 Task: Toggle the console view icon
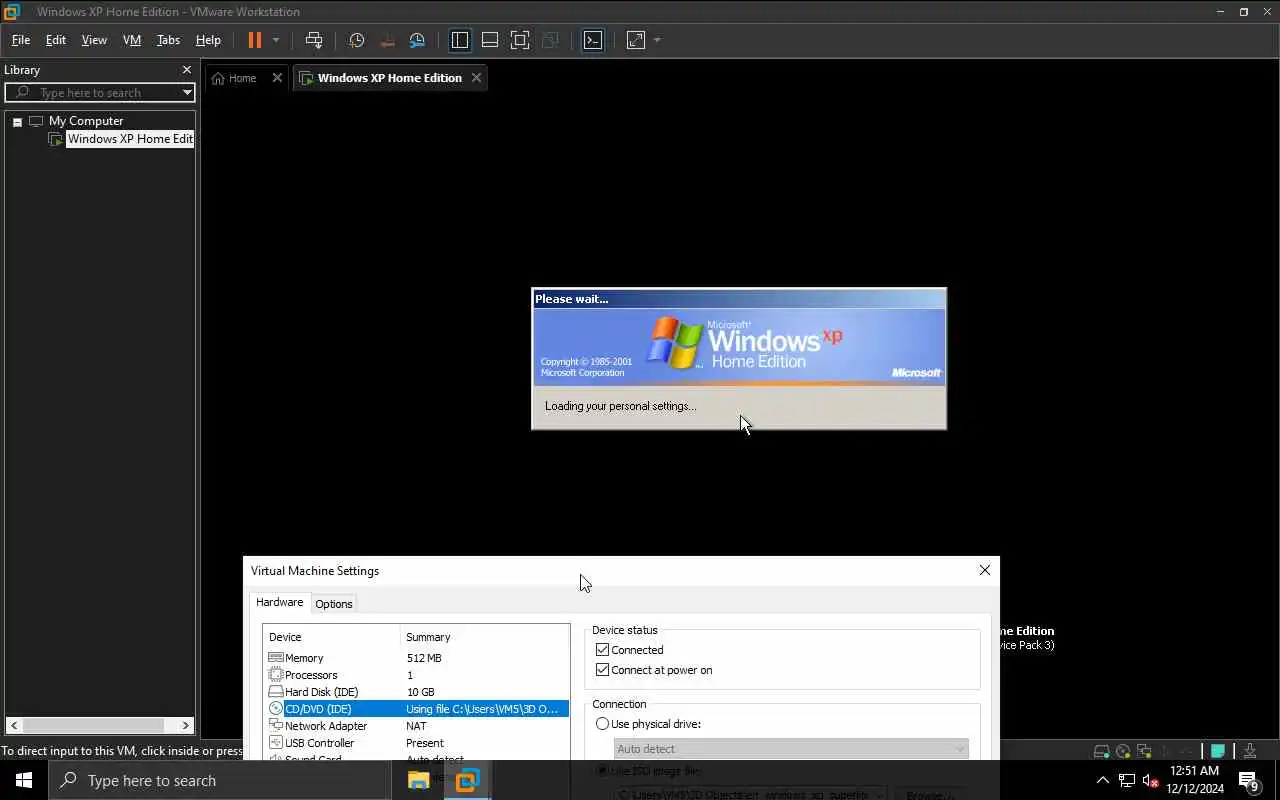tap(593, 40)
